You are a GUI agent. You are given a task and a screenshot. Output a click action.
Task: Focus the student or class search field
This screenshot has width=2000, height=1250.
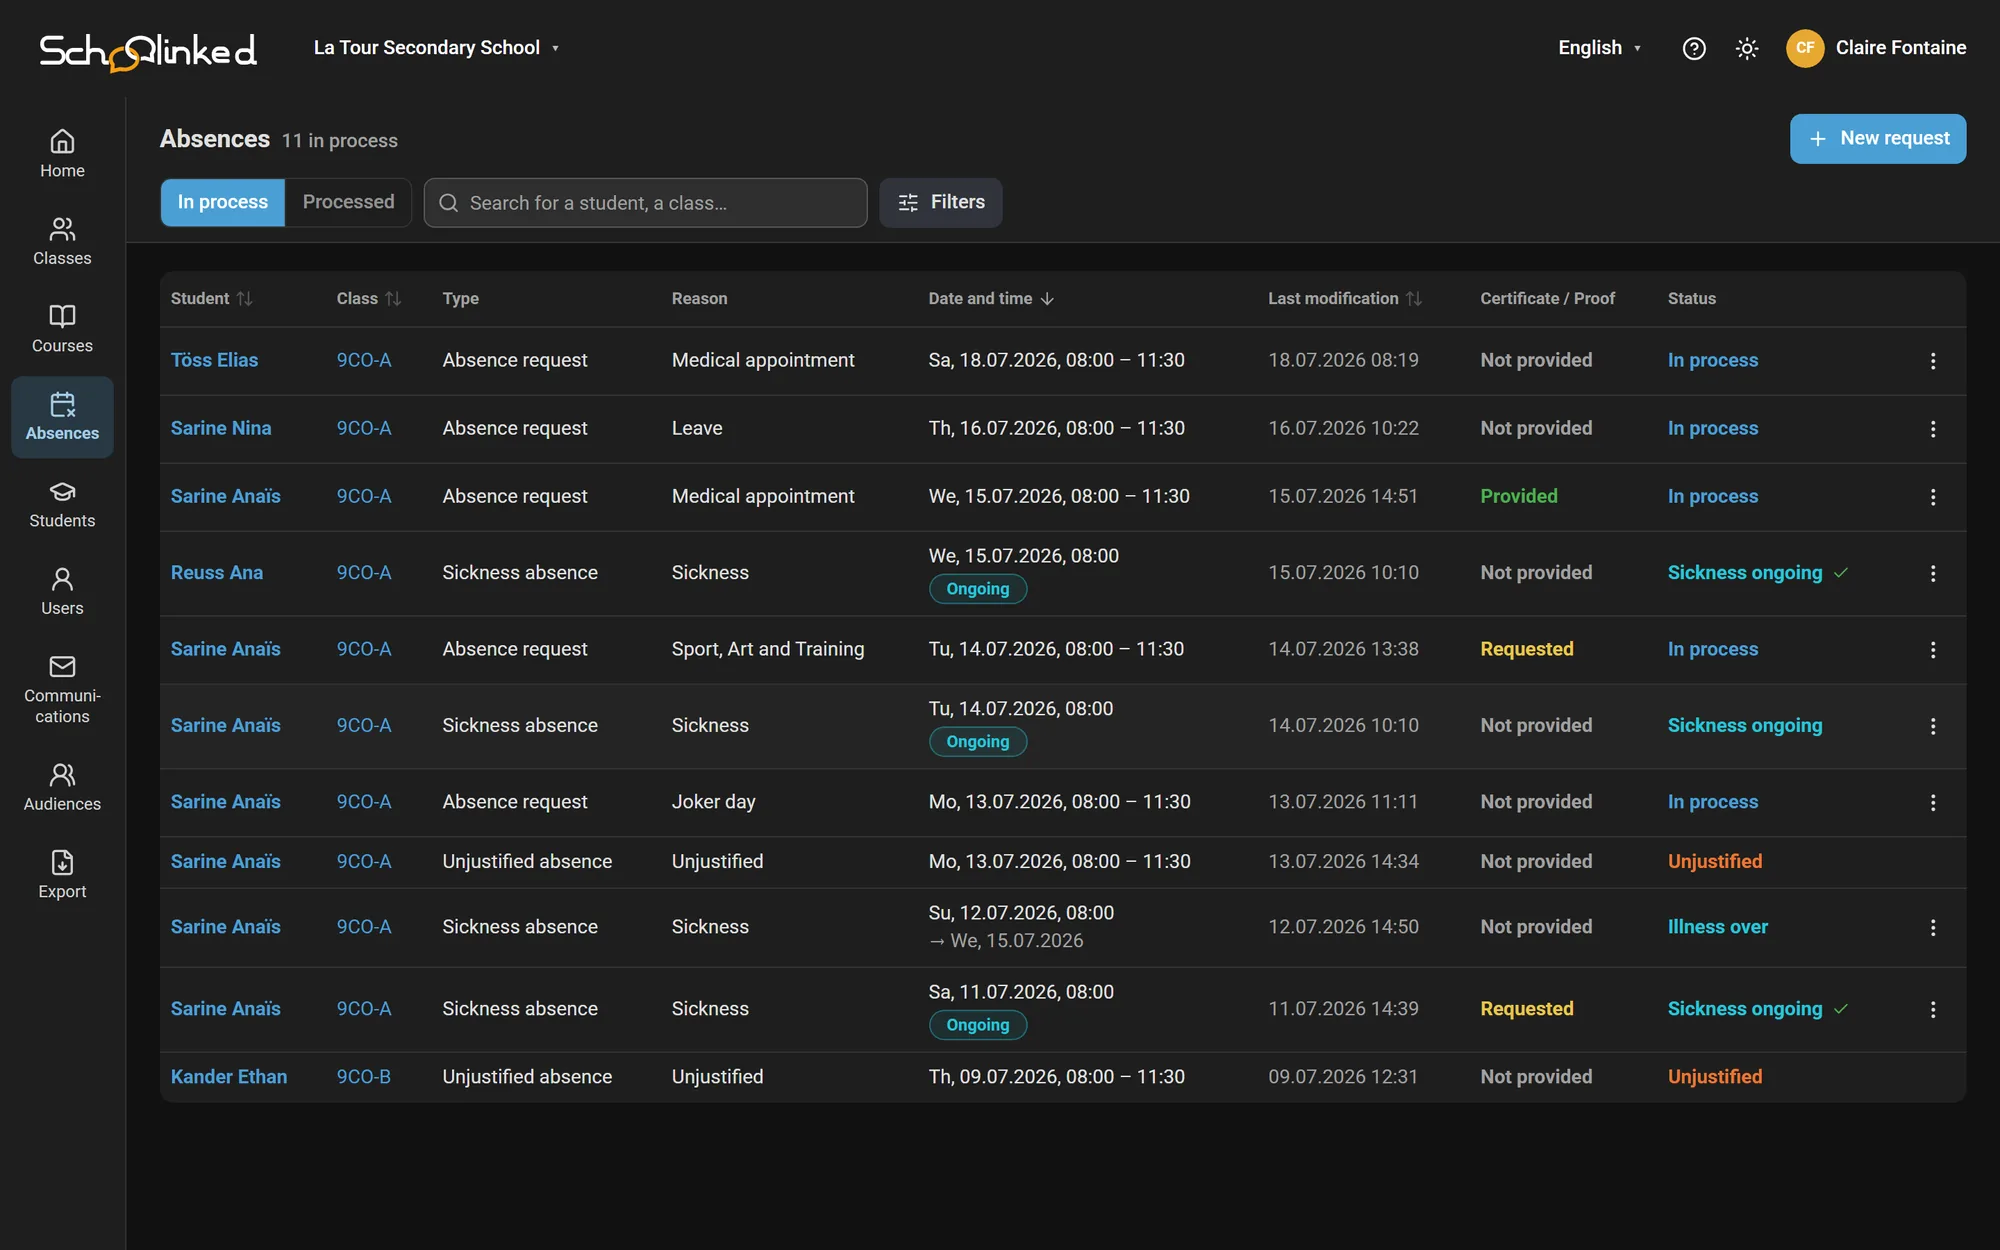pos(646,203)
